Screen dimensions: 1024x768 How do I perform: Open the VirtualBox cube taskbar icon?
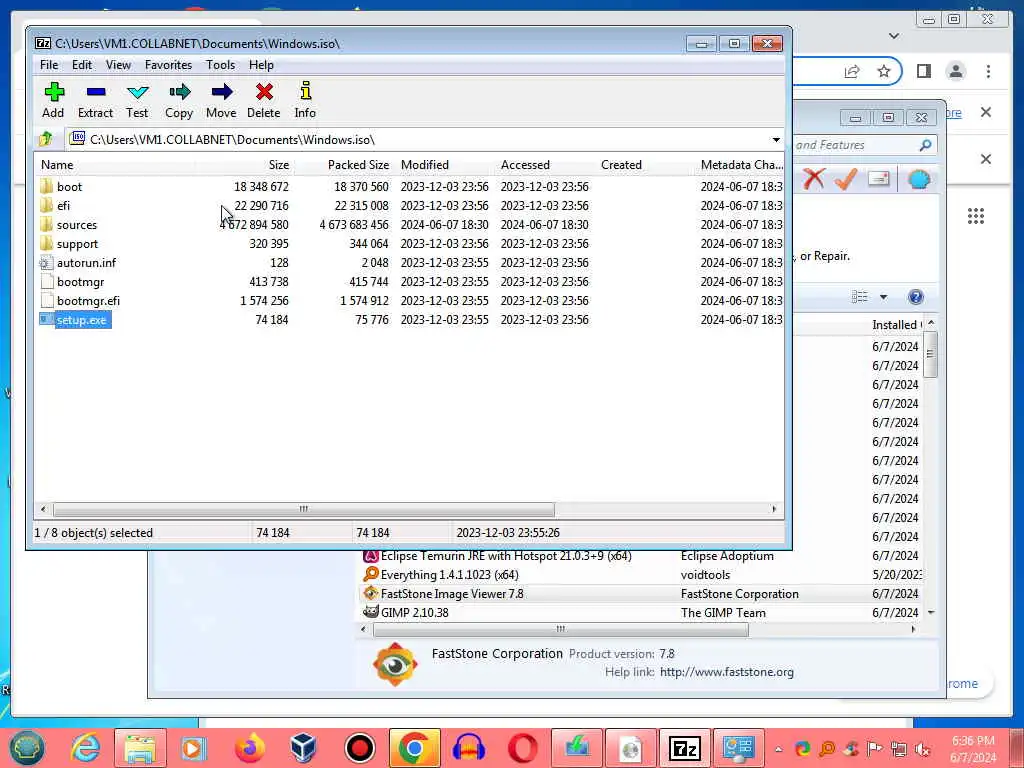pyautogui.click(x=304, y=748)
